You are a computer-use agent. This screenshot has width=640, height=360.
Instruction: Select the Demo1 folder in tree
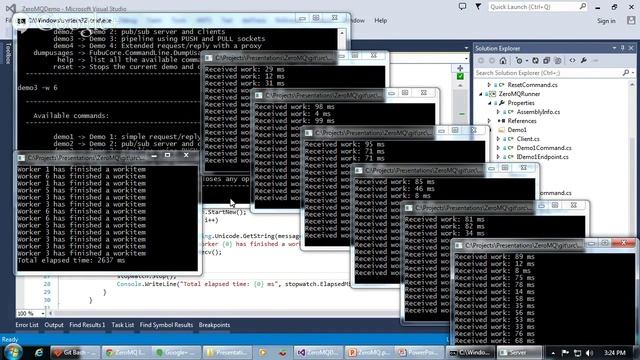coord(517,130)
